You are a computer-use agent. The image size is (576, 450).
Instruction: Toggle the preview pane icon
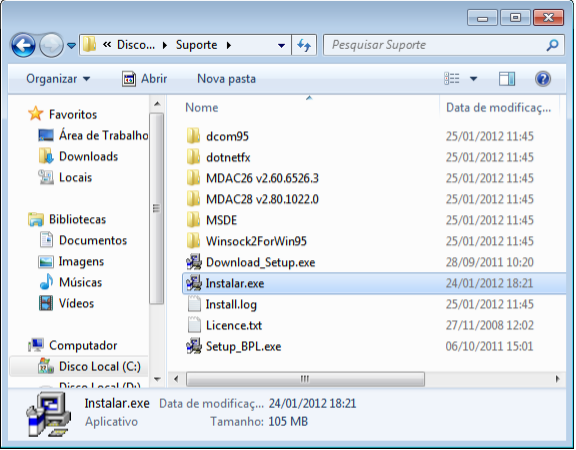tap(507, 79)
